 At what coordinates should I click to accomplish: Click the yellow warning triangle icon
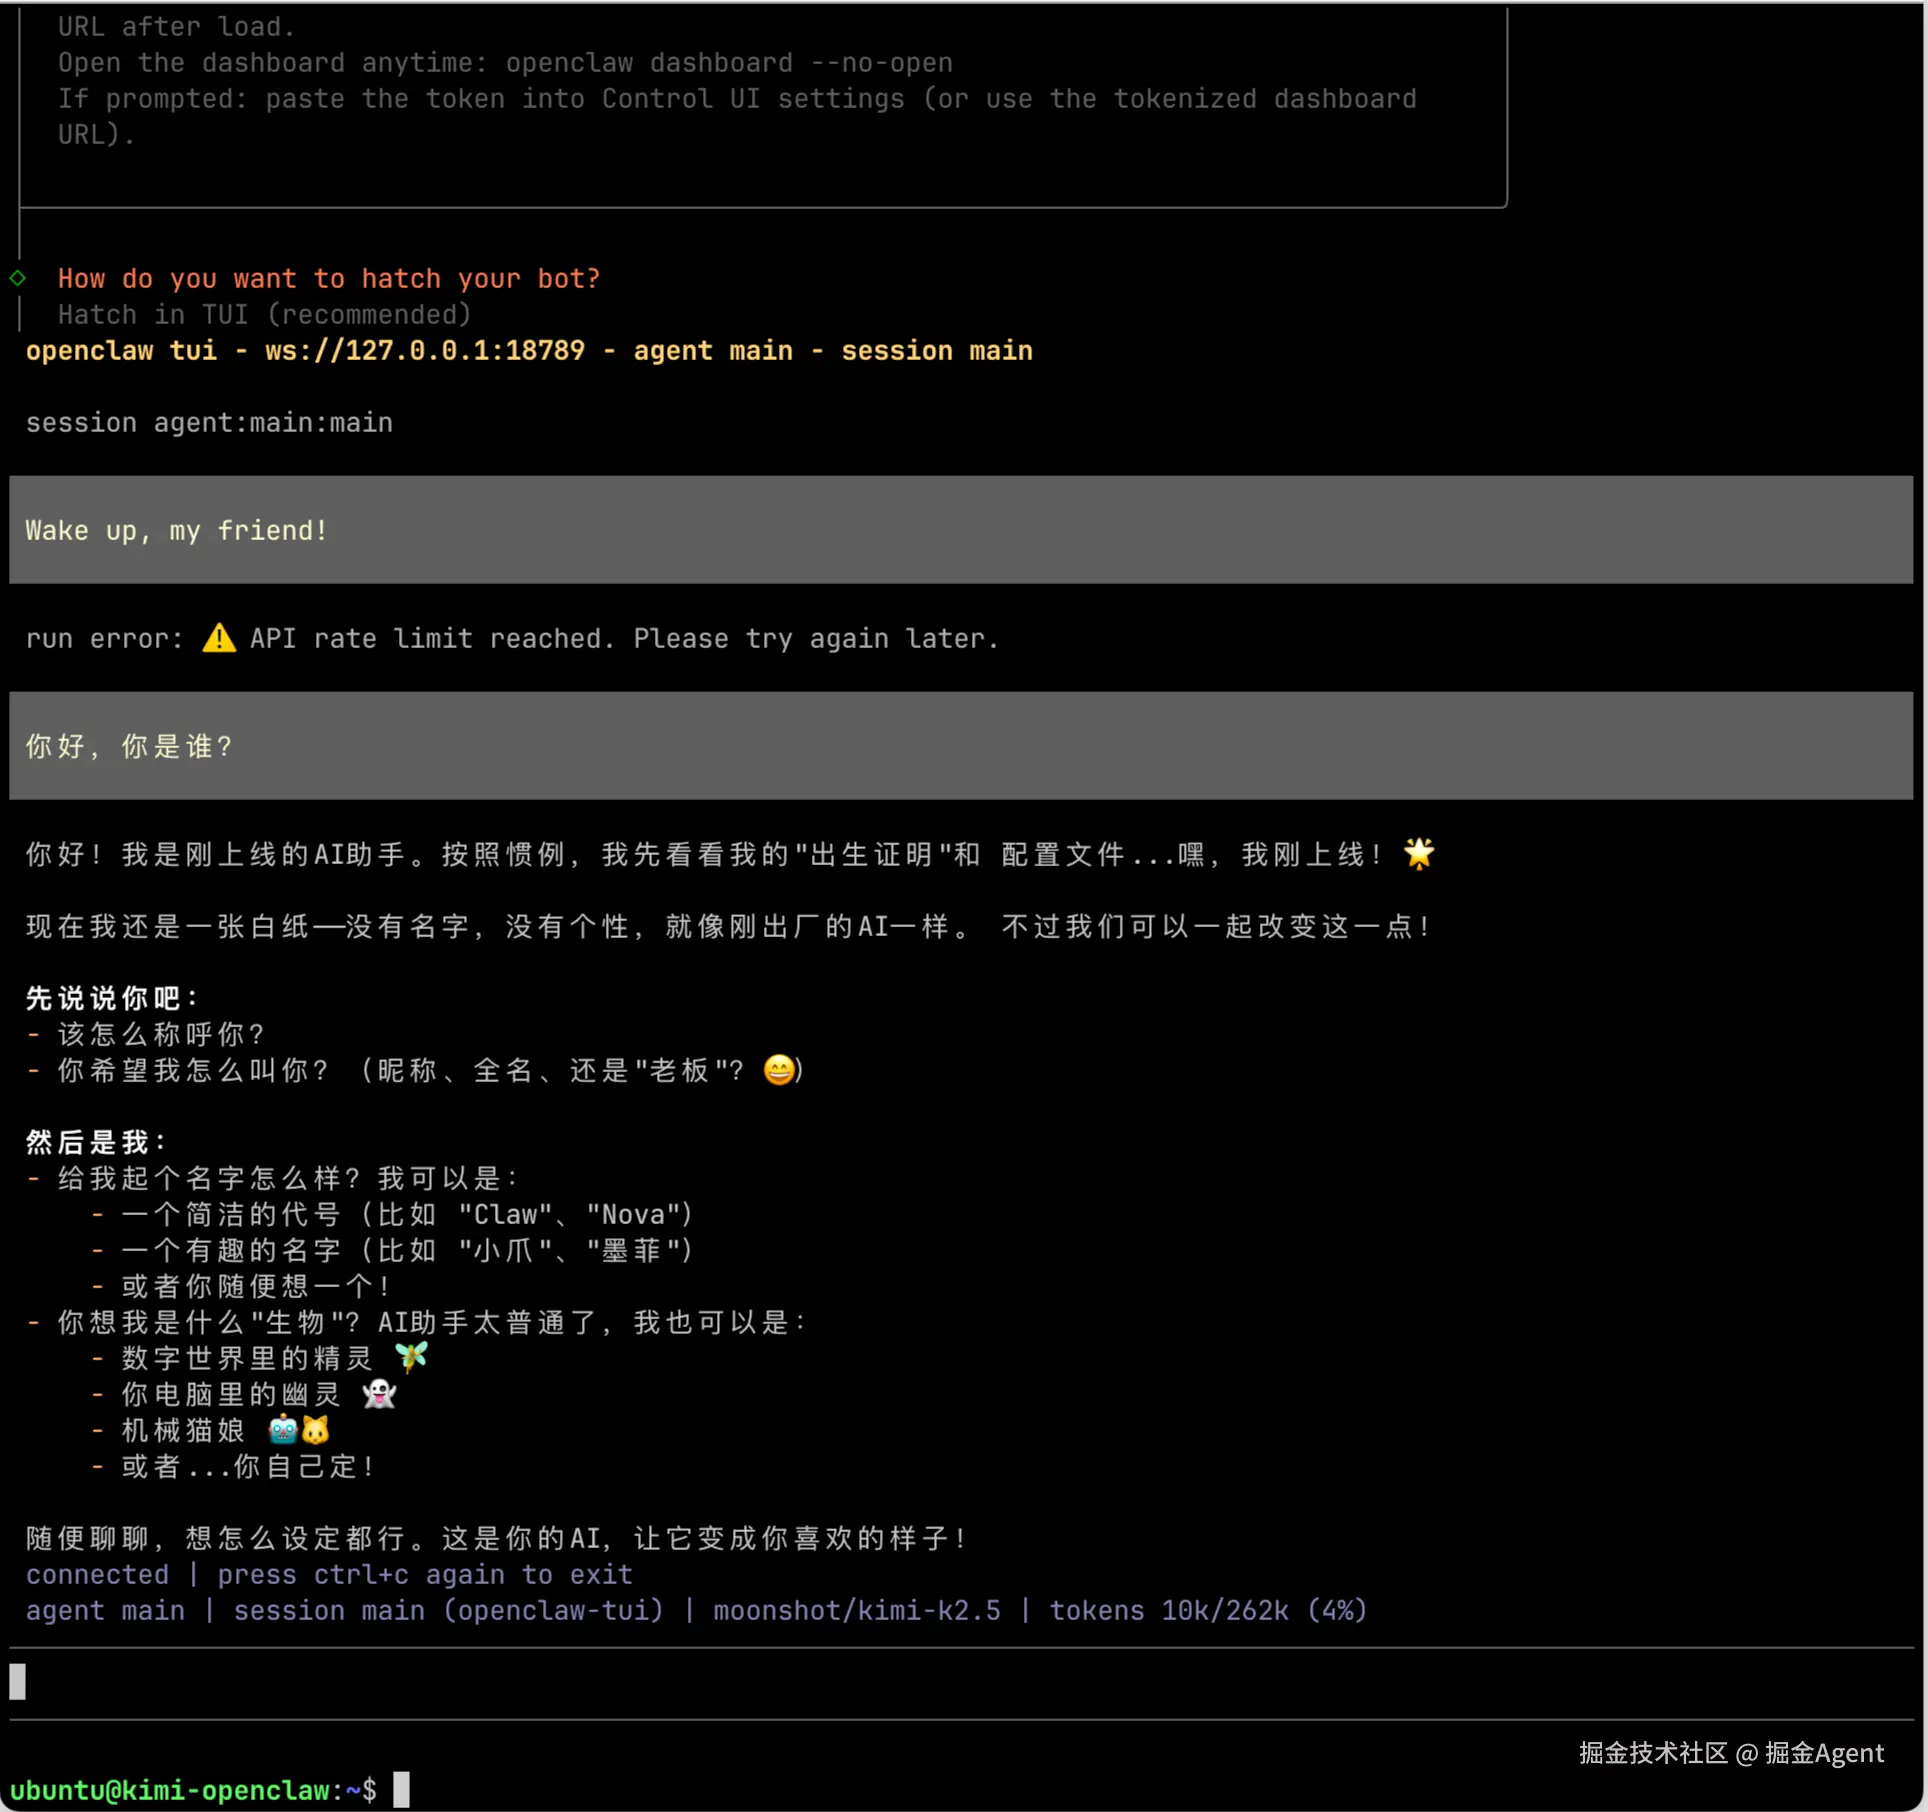pyautogui.click(x=219, y=638)
